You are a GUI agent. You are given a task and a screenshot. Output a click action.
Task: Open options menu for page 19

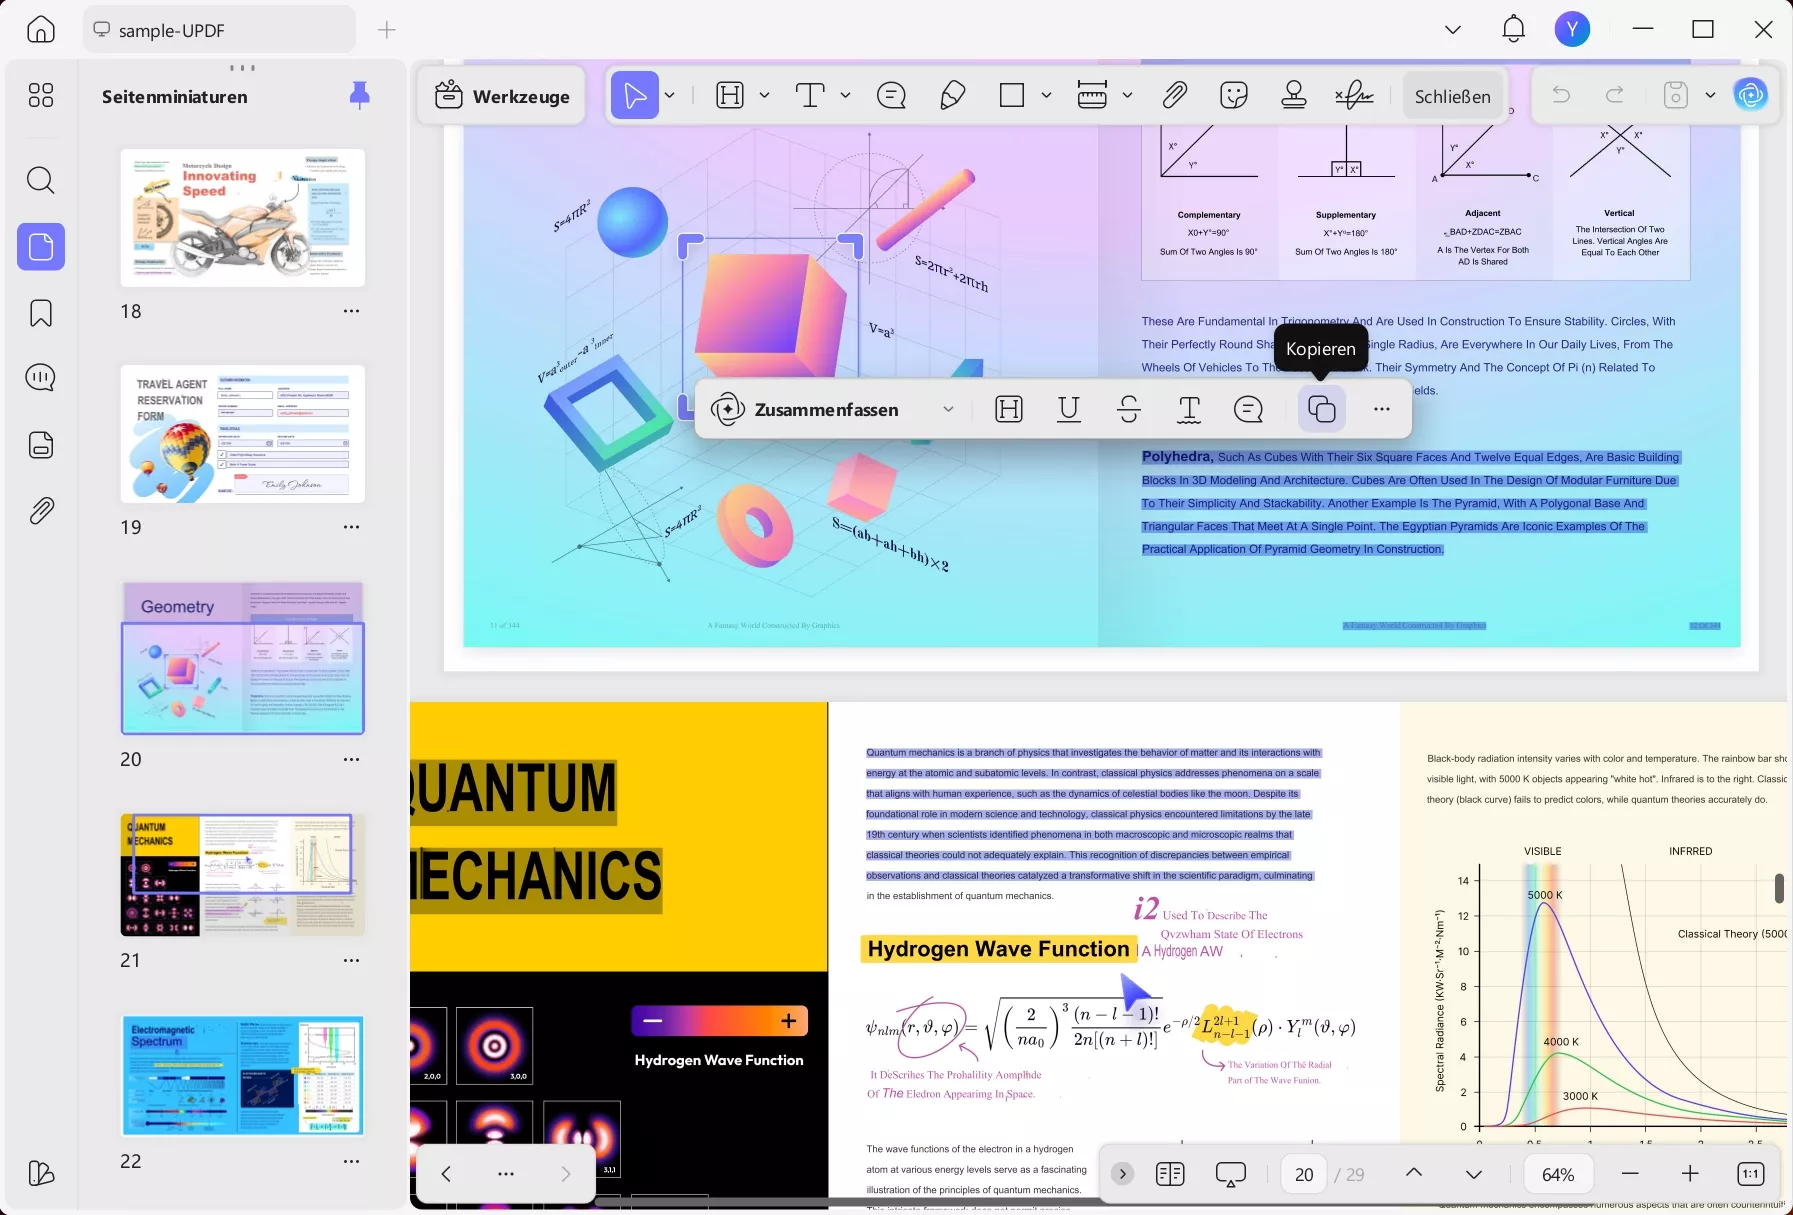(351, 527)
